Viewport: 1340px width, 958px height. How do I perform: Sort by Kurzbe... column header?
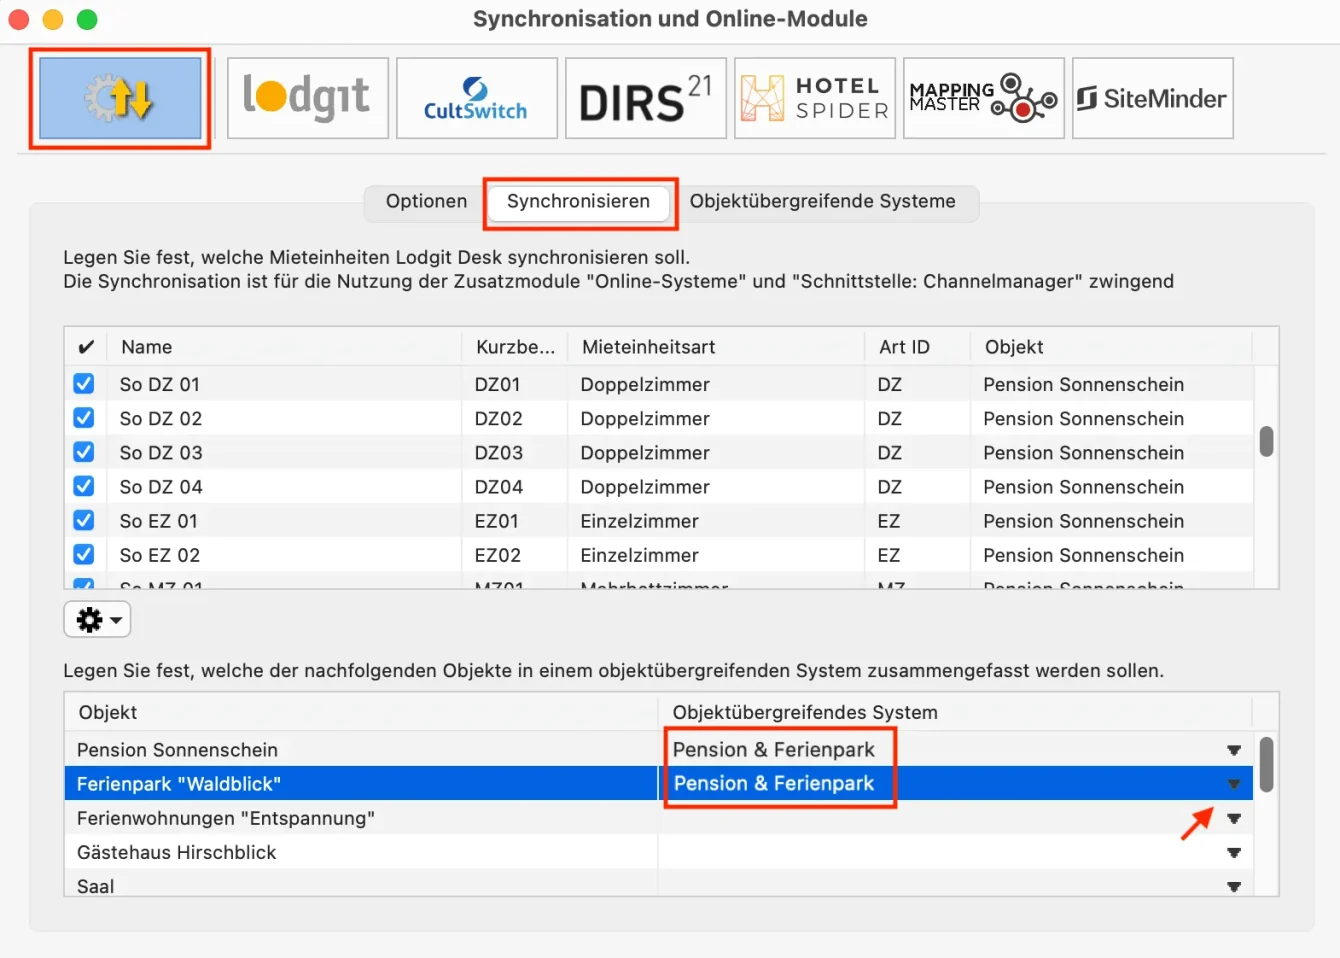pyautogui.click(x=515, y=347)
